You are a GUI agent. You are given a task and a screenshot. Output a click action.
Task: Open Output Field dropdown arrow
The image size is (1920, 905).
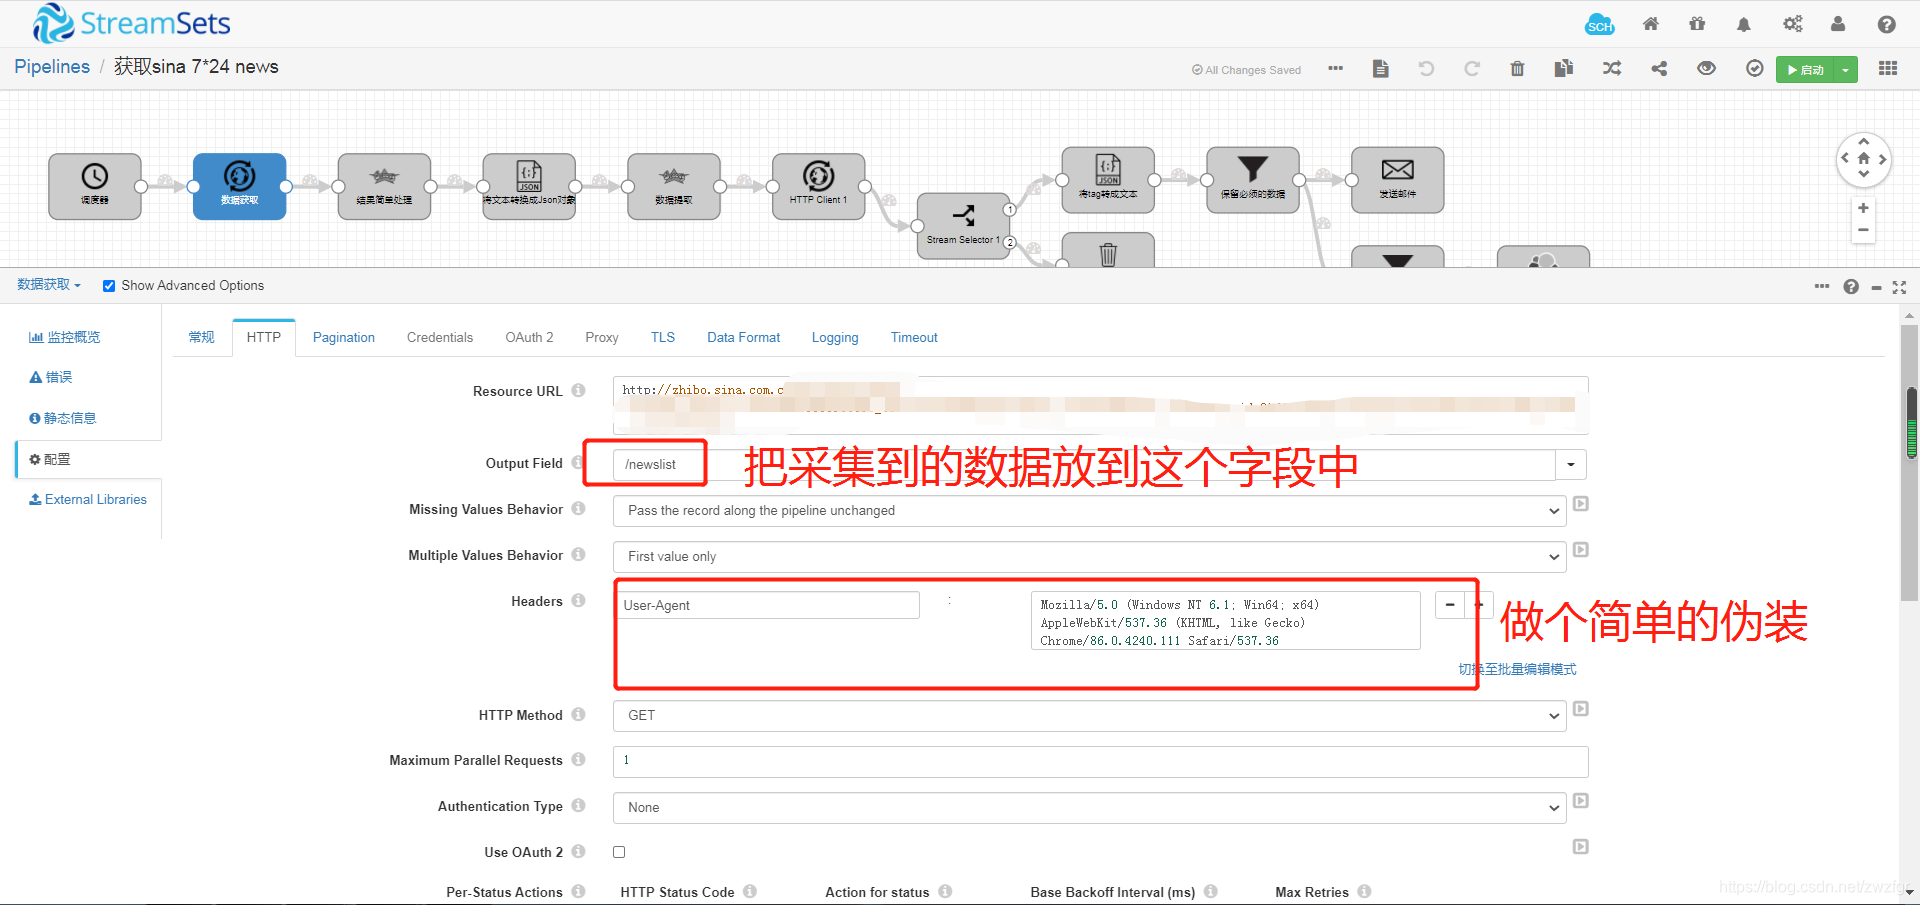(1571, 464)
